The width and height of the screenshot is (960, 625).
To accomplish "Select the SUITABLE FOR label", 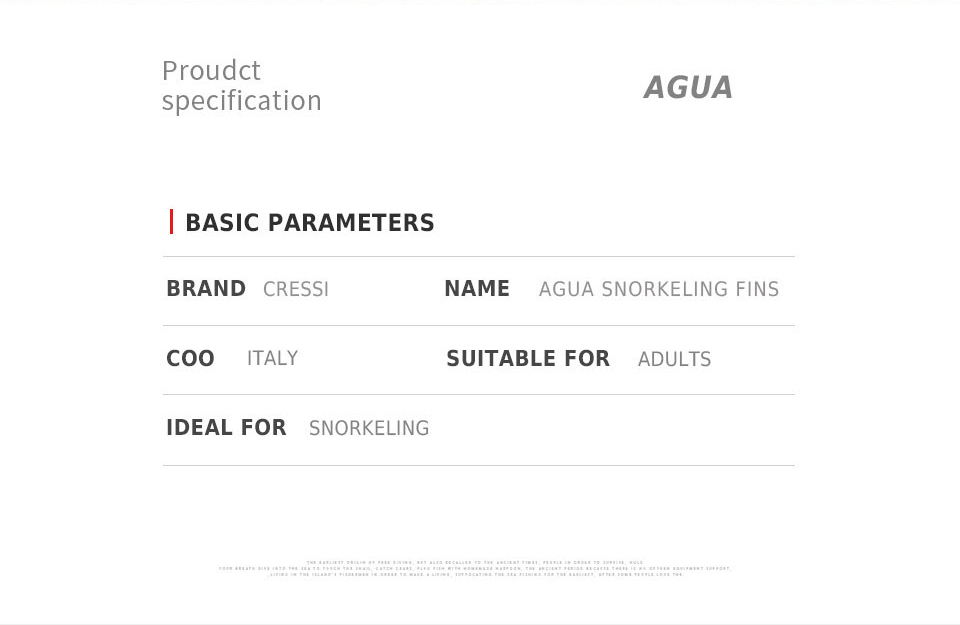I will tap(528, 358).
